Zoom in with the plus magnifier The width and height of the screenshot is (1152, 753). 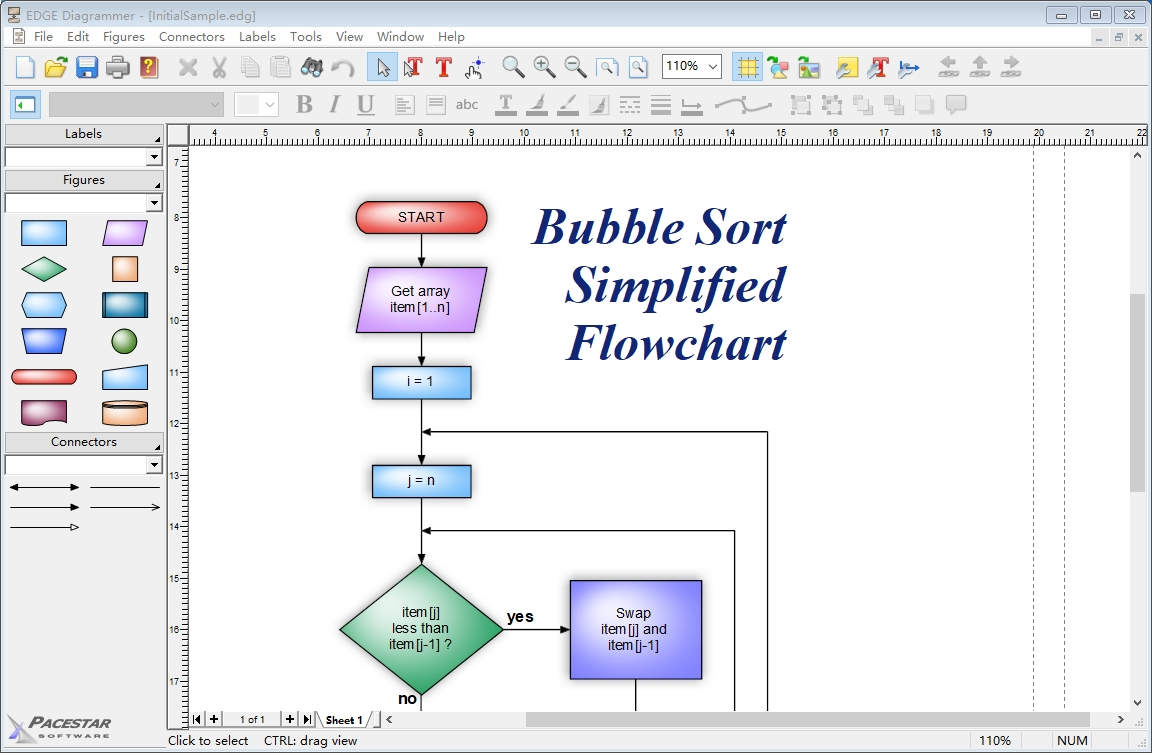tap(544, 68)
